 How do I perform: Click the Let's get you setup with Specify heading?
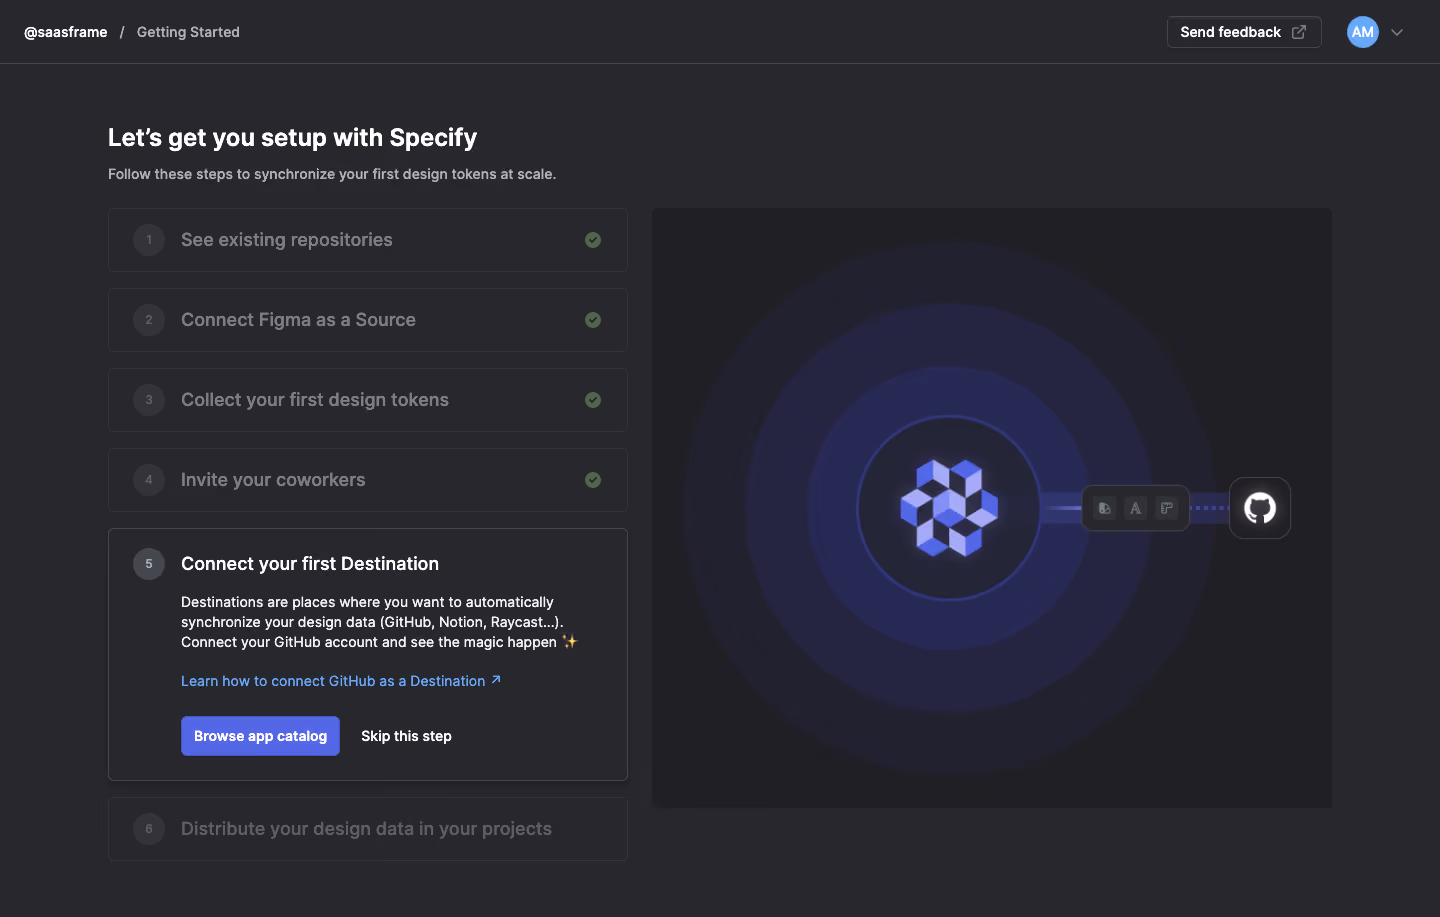coord(292,138)
